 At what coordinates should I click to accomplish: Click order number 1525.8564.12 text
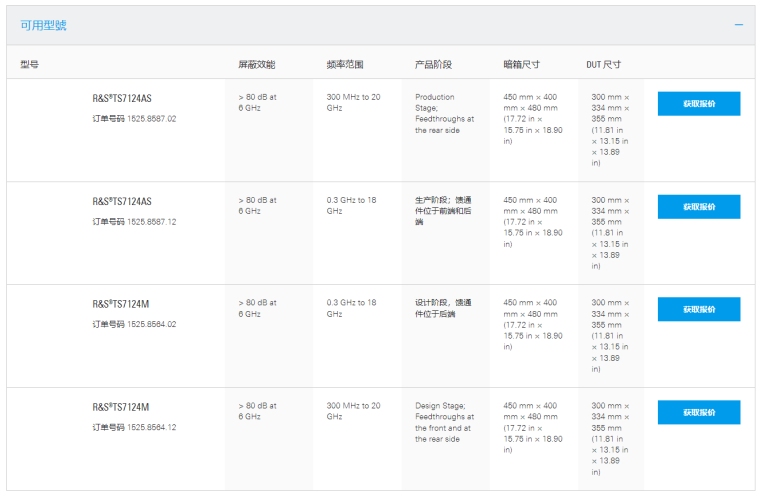click(x=134, y=427)
